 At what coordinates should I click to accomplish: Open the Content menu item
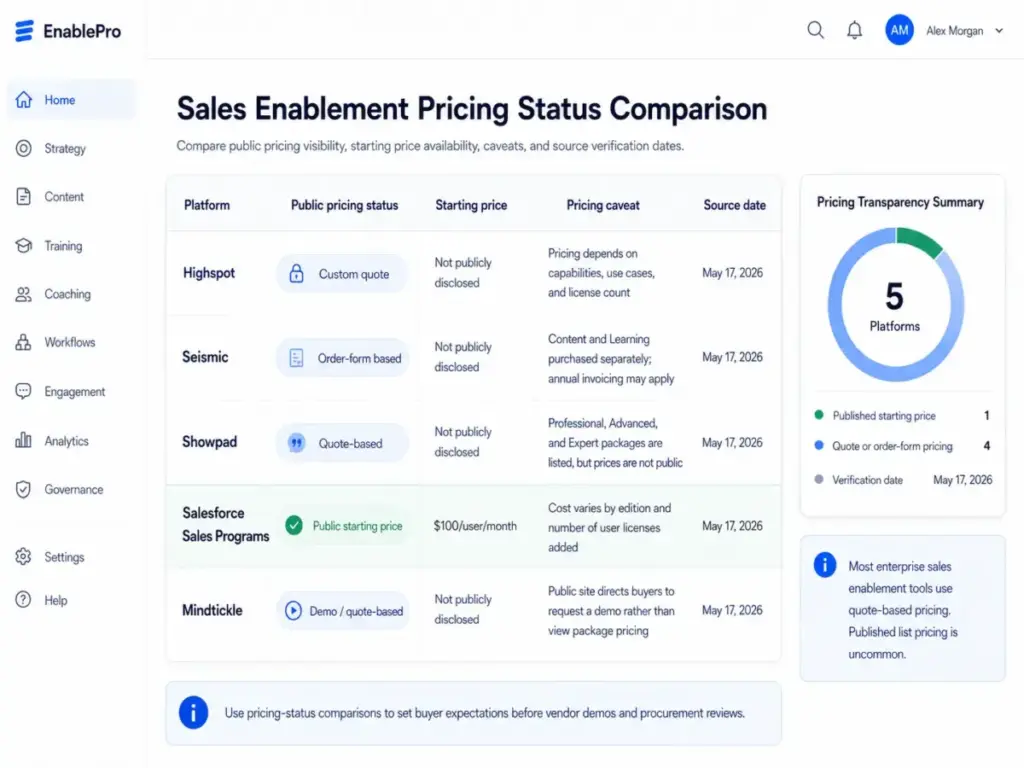coord(64,197)
